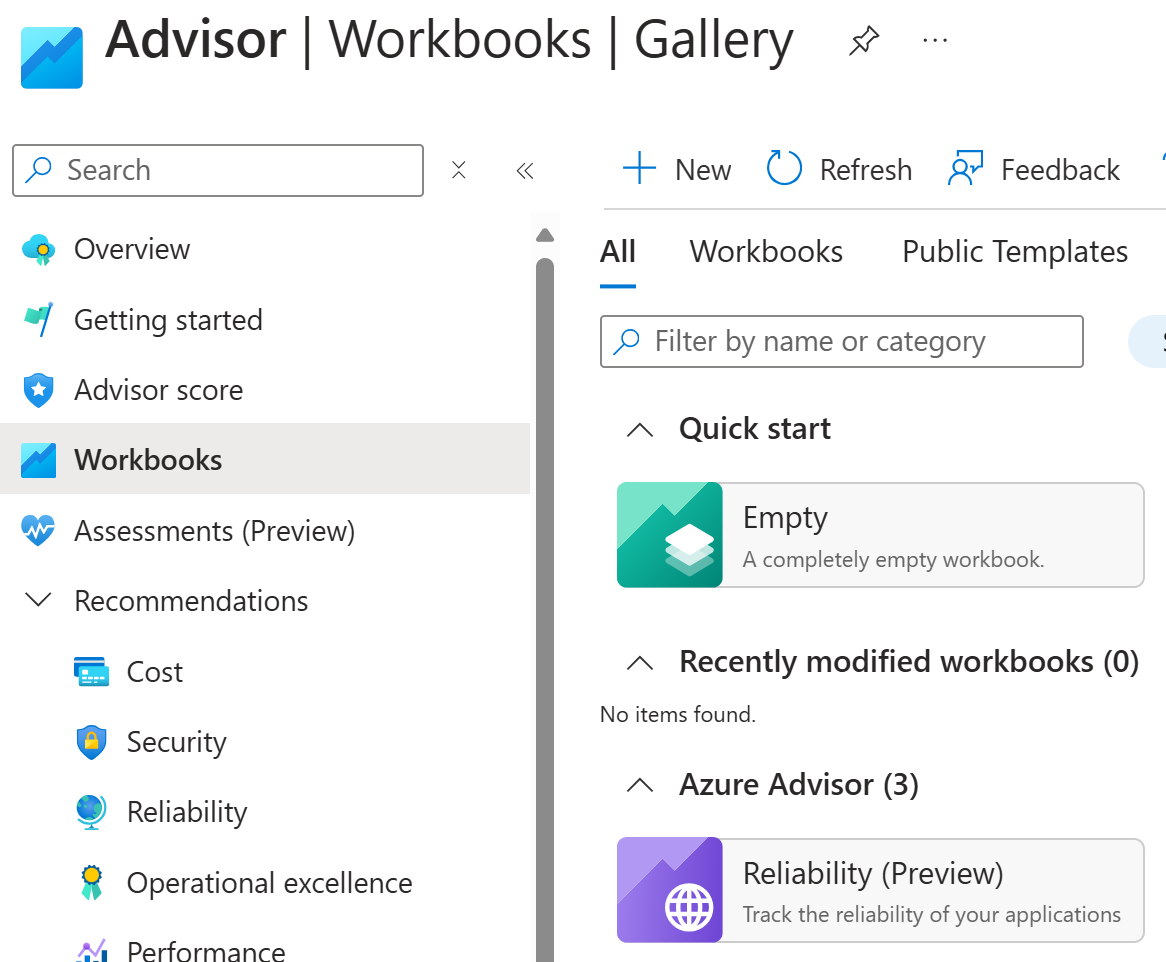Viewport: 1166px width, 962px height.
Task: Open the more options ellipsis menu
Action: pos(935,40)
